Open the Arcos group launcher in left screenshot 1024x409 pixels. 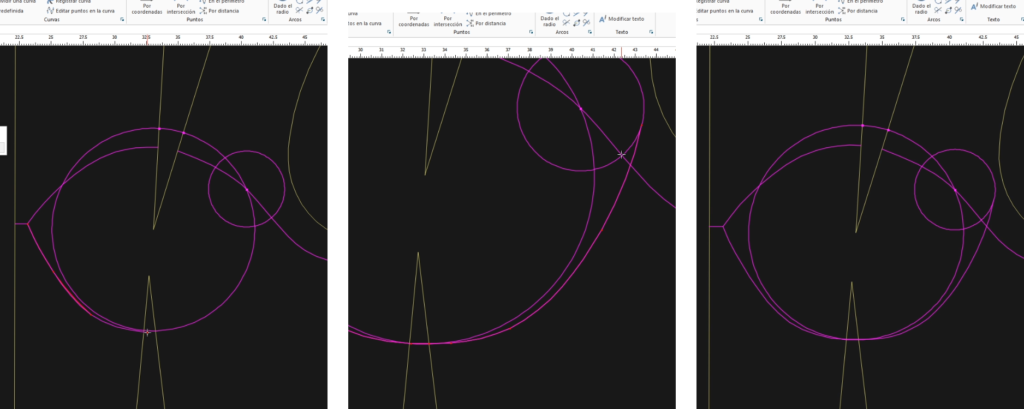click(x=323, y=20)
